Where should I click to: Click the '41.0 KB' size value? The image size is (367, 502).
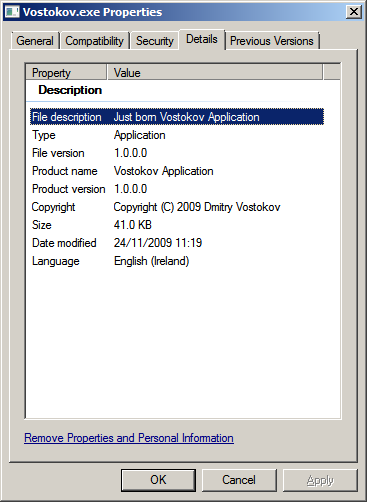pyautogui.click(x=133, y=225)
